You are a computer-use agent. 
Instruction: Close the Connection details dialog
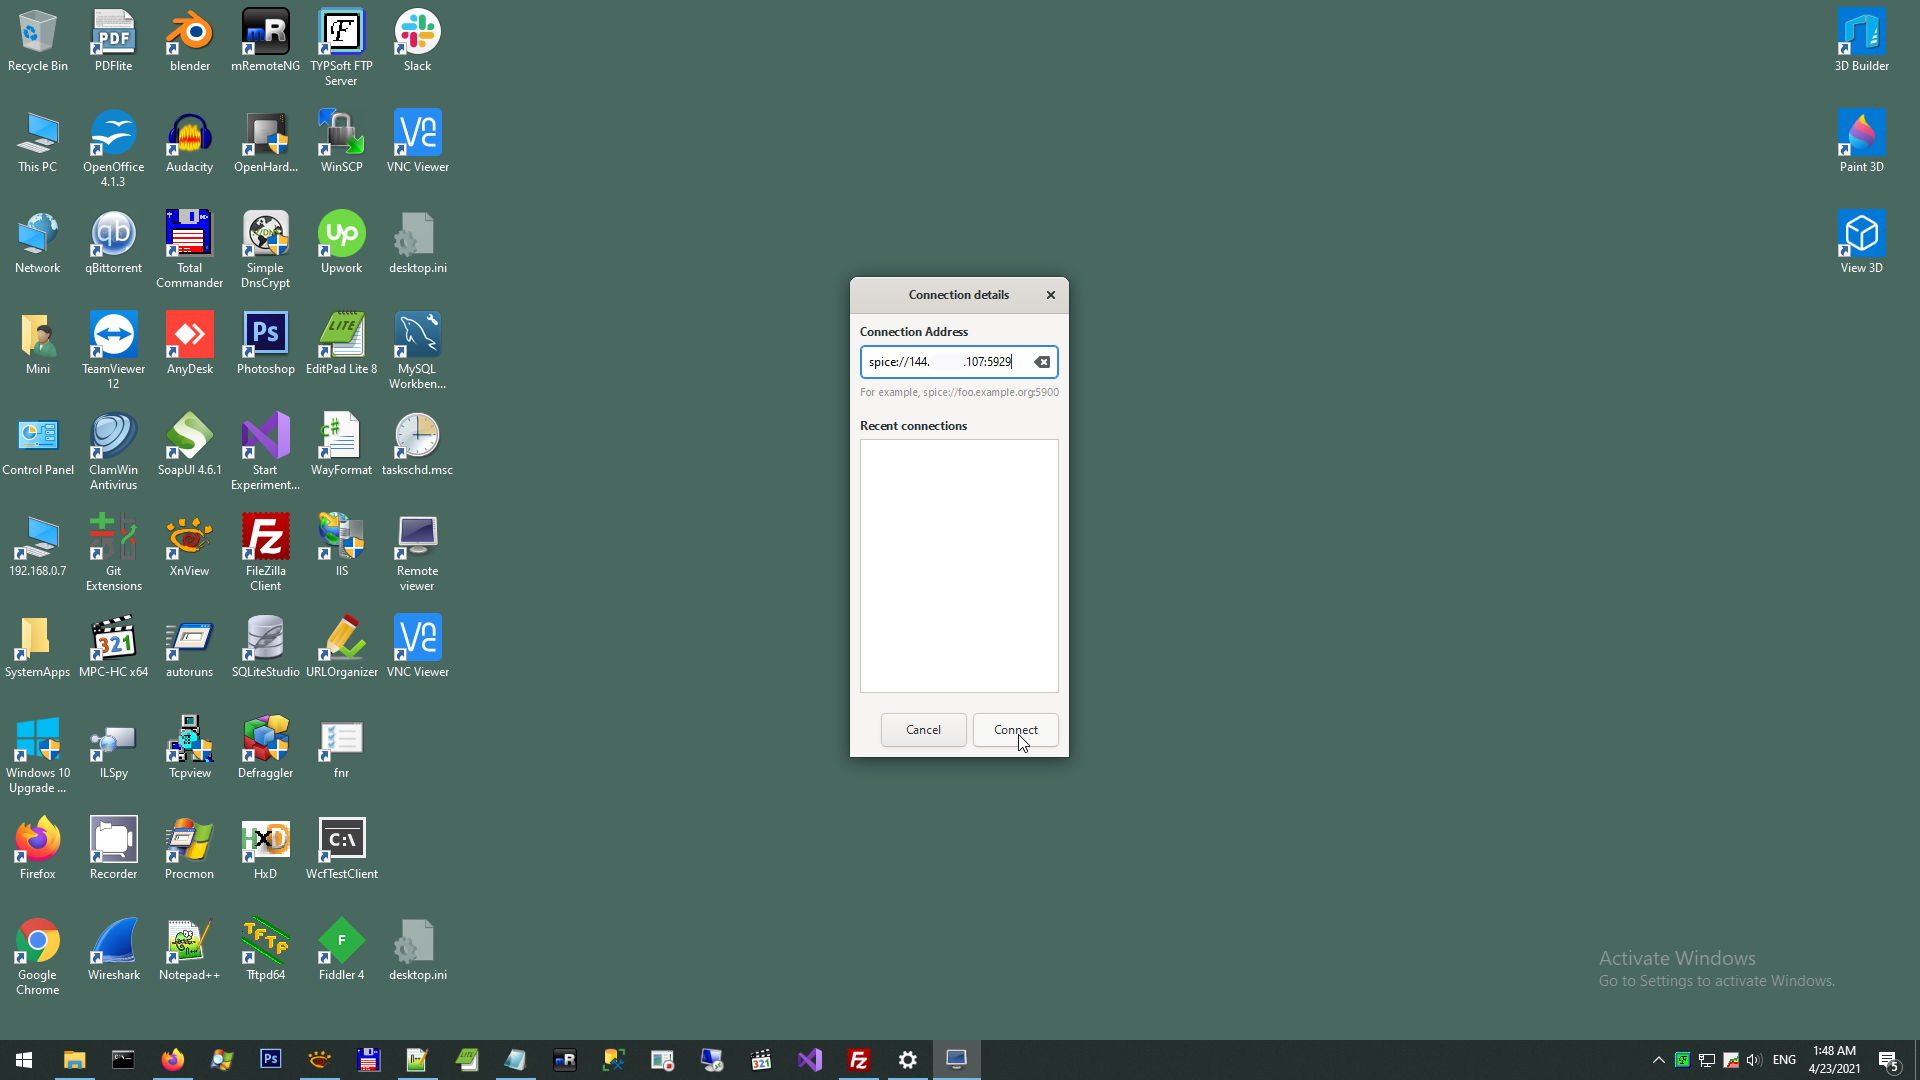[x=1050, y=295]
